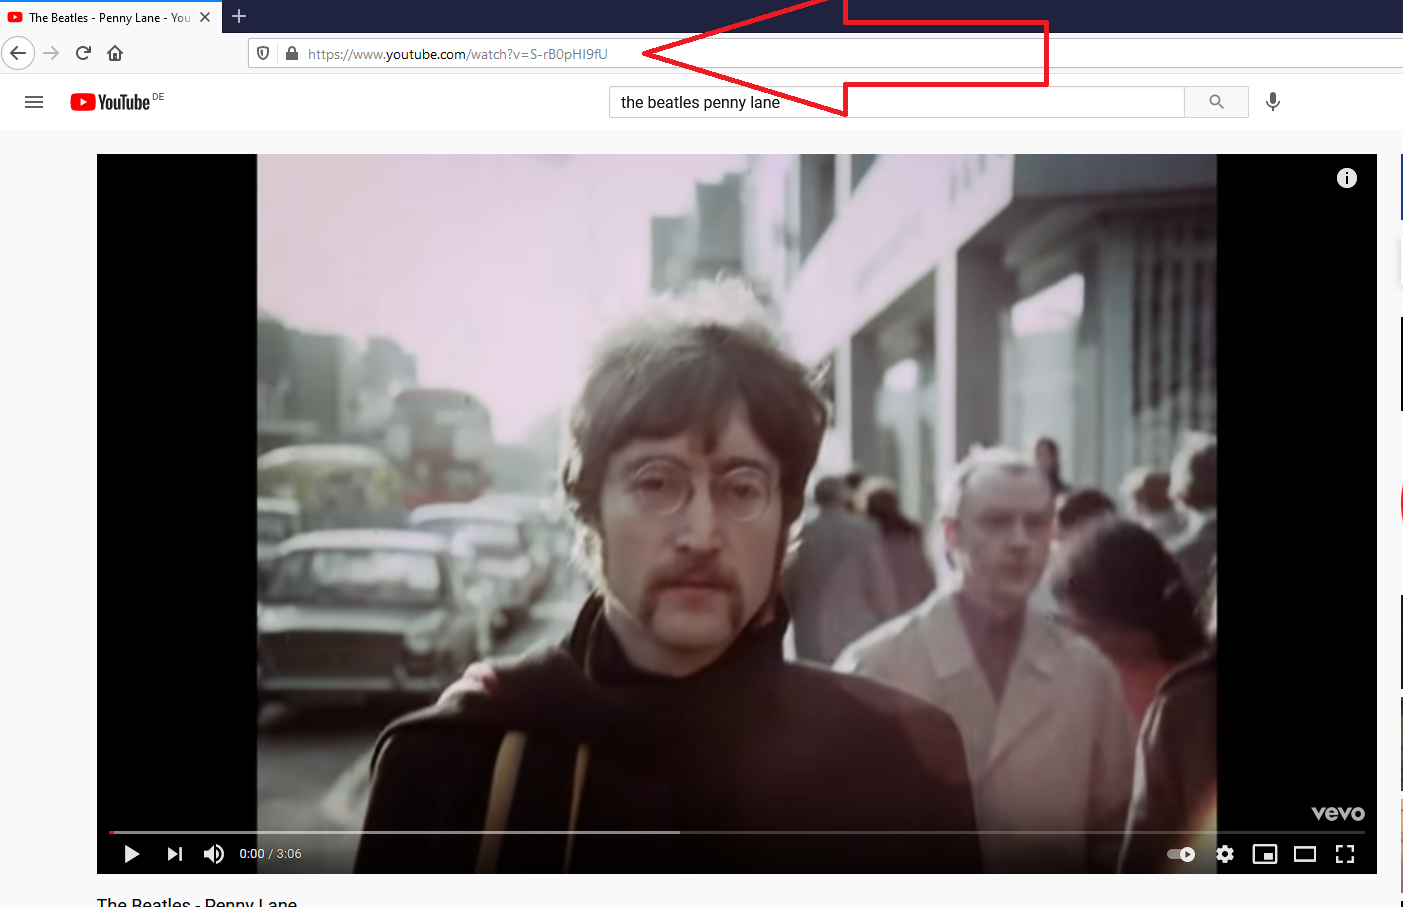Play the video
Screen dimensions: 1403x907
tap(131, 854)
